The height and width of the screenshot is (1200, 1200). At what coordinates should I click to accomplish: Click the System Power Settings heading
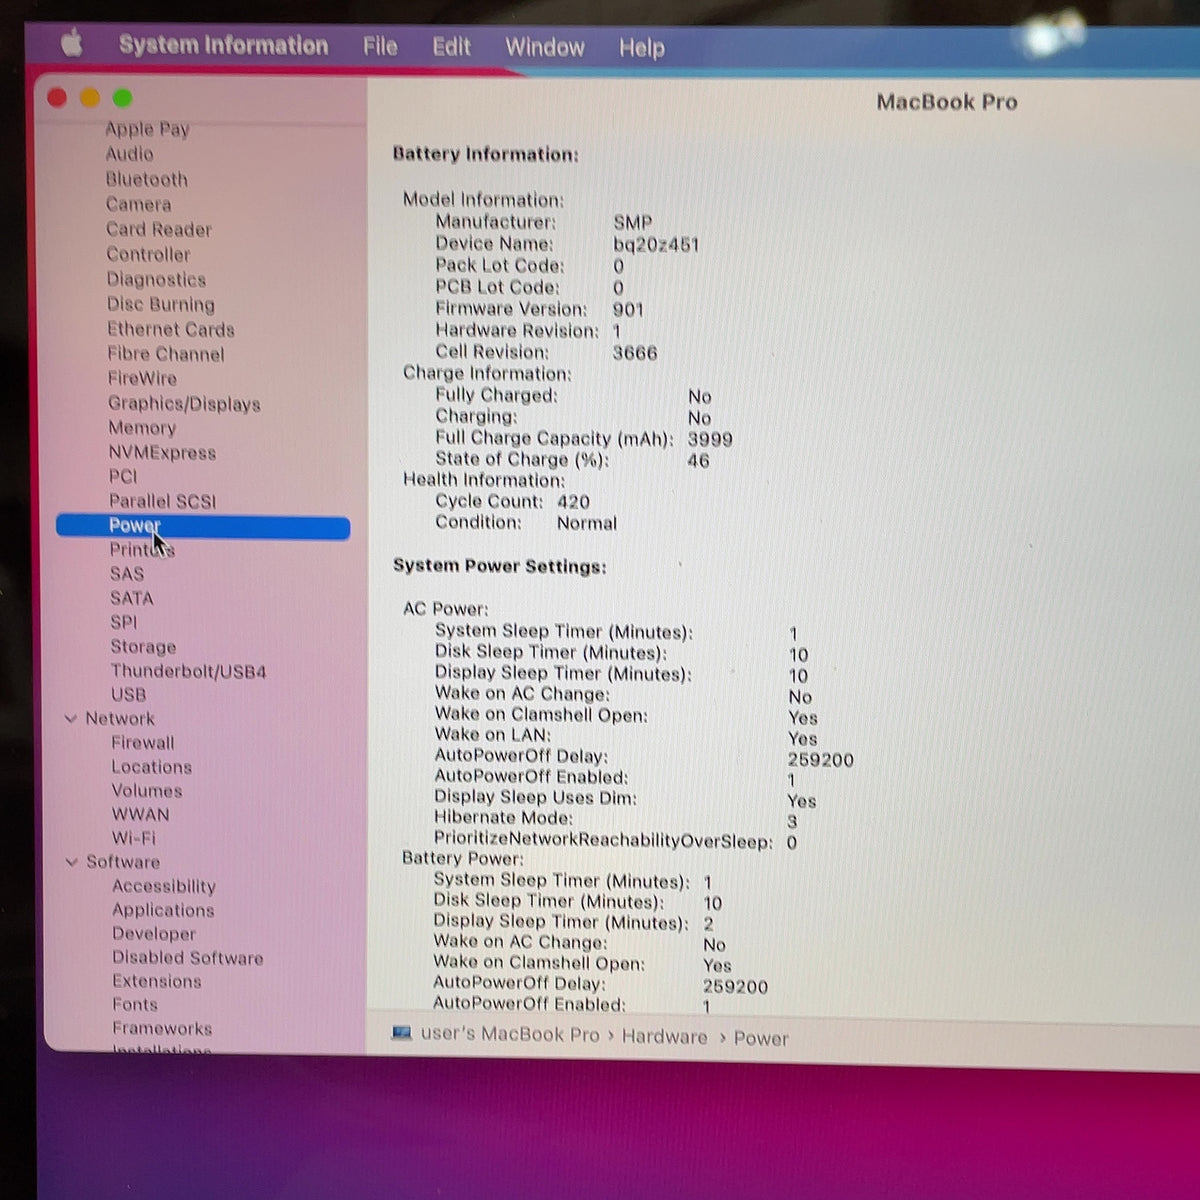click(x=500, y=566)
